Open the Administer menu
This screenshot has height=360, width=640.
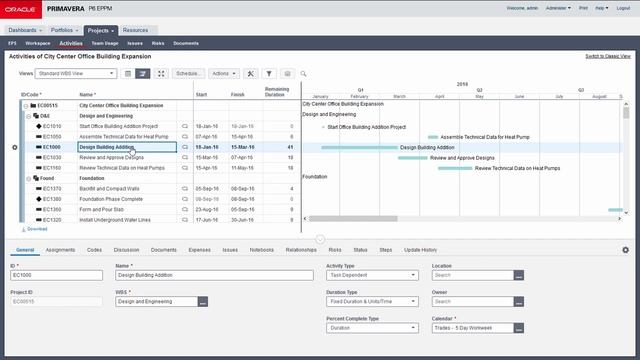[558, 8]
